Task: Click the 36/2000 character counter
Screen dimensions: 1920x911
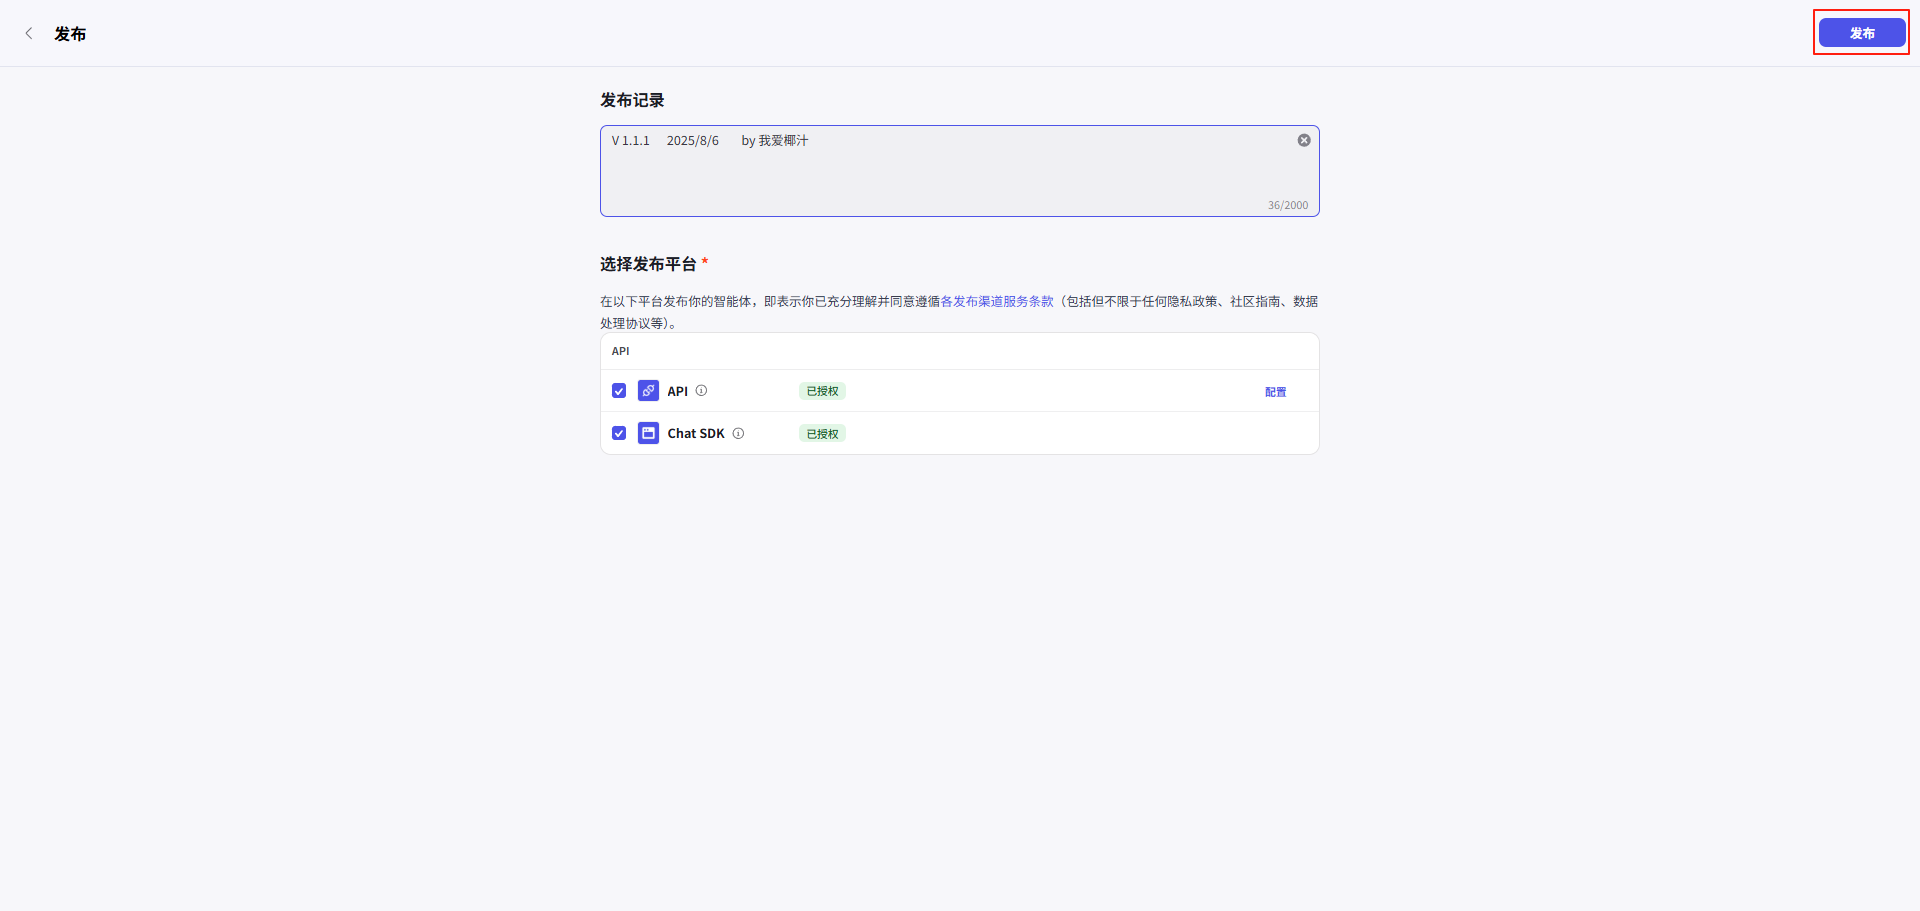Action: point(1288,205)
